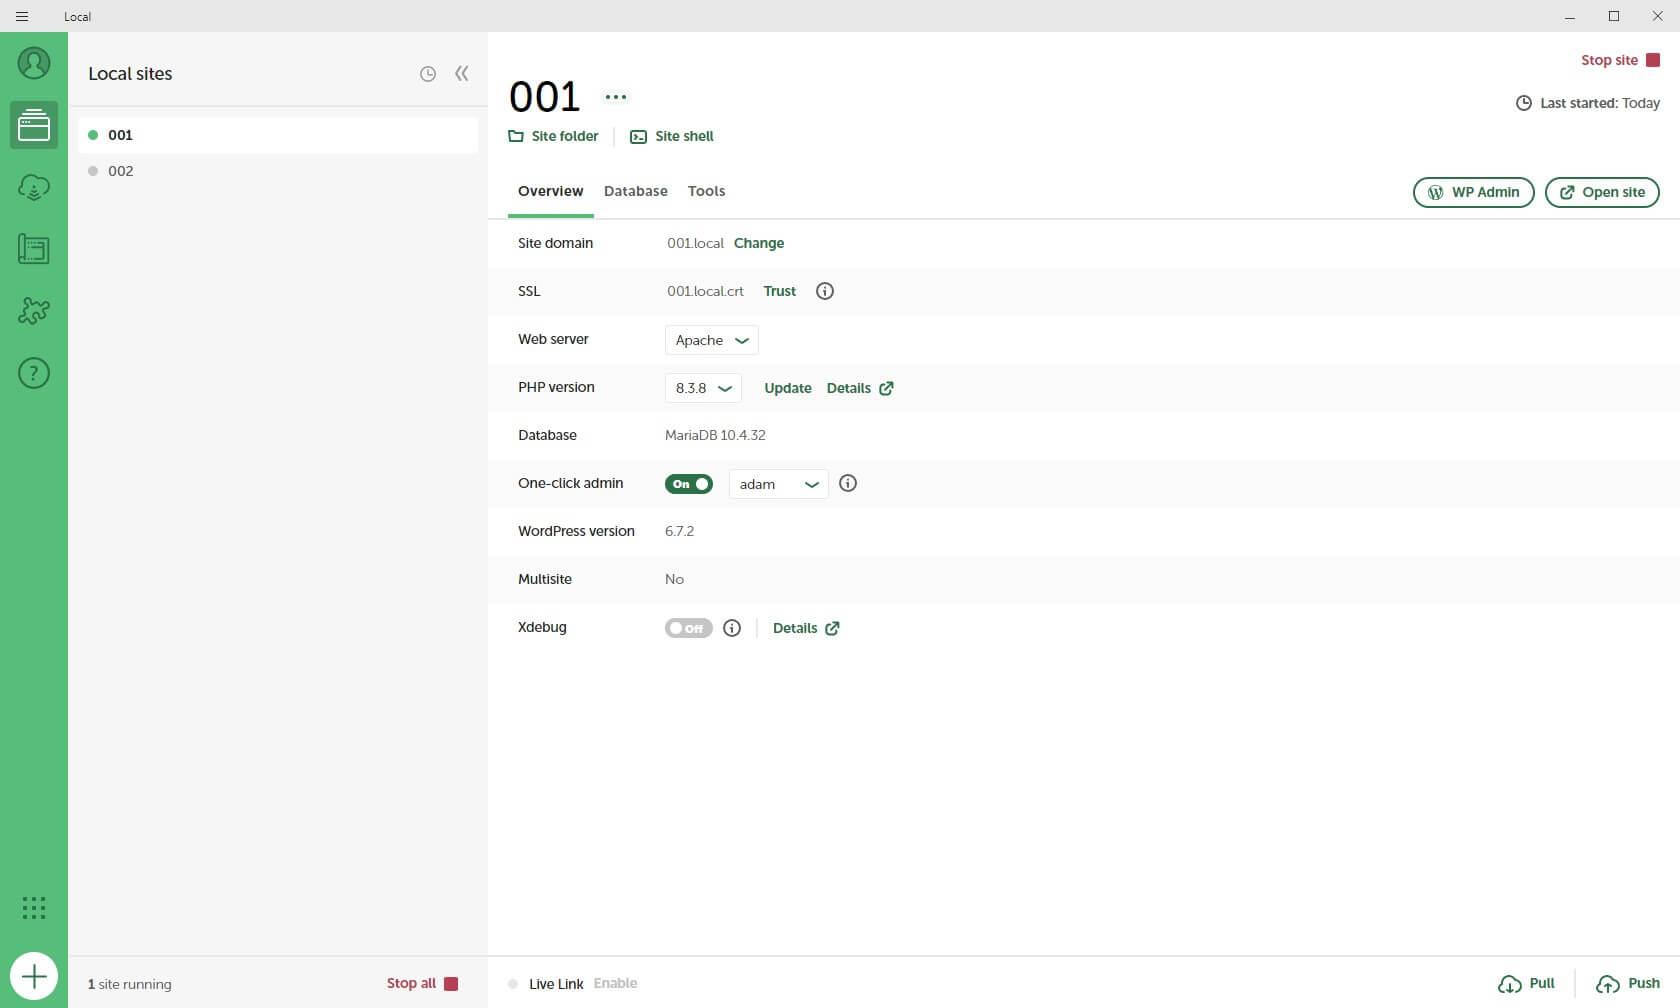Click Update next to PHP version
The width and height of the screenshot is (1680, 1008).
[788, 388]
